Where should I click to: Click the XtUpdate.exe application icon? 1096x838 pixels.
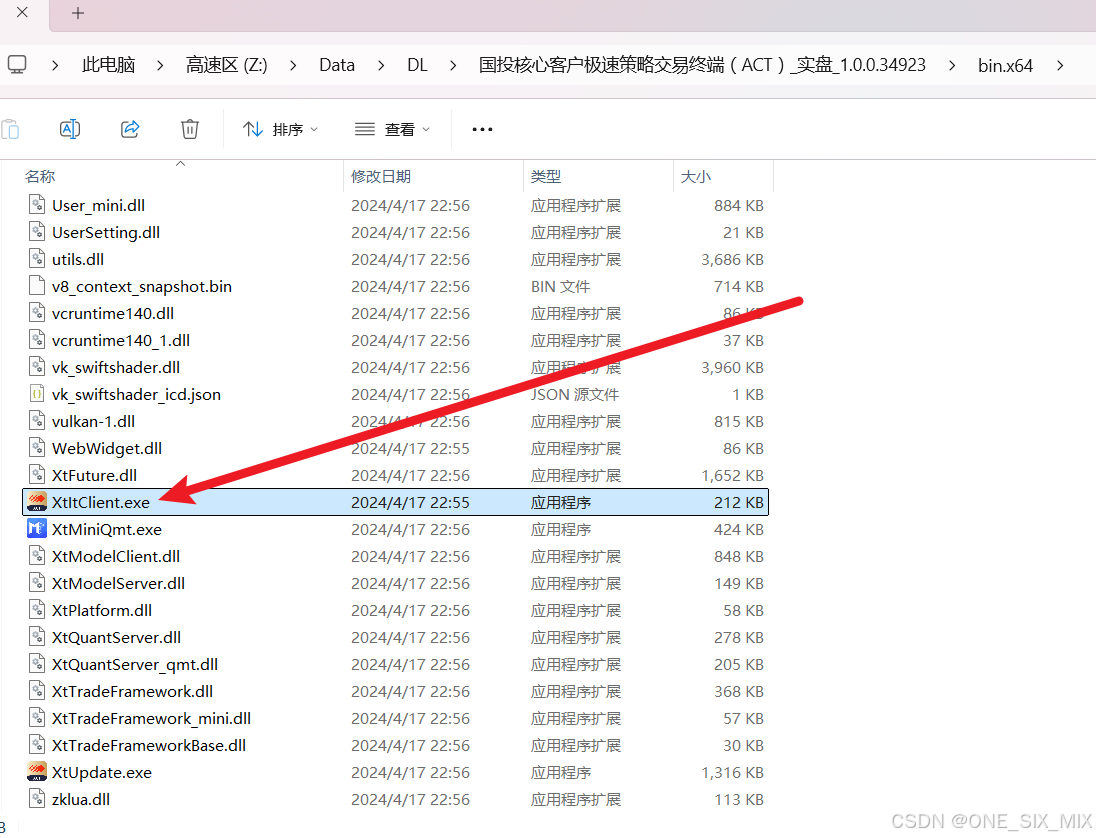point(36,772)
